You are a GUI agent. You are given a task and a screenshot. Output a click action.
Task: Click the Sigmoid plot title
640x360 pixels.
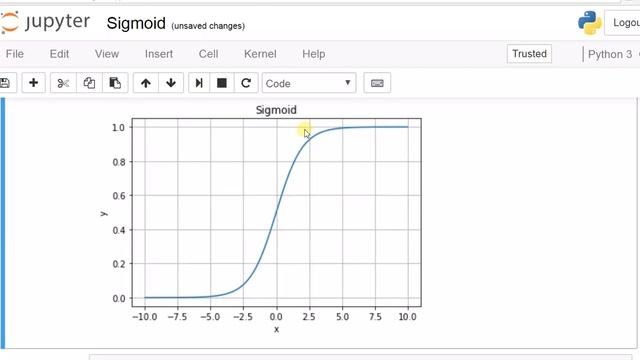[276, 110]
